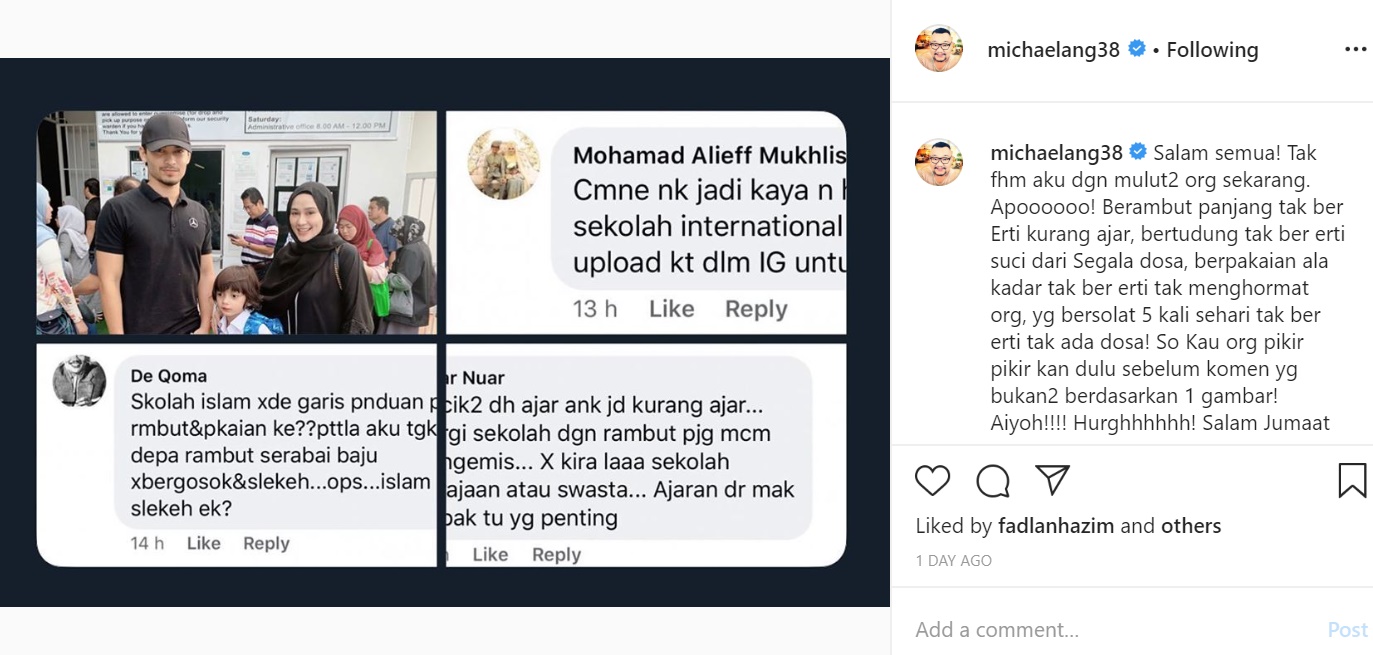The height and width of the screenshot is (655, 1373).
Task: Click the 1 DAY AGO timestamp
Action: 954,561
